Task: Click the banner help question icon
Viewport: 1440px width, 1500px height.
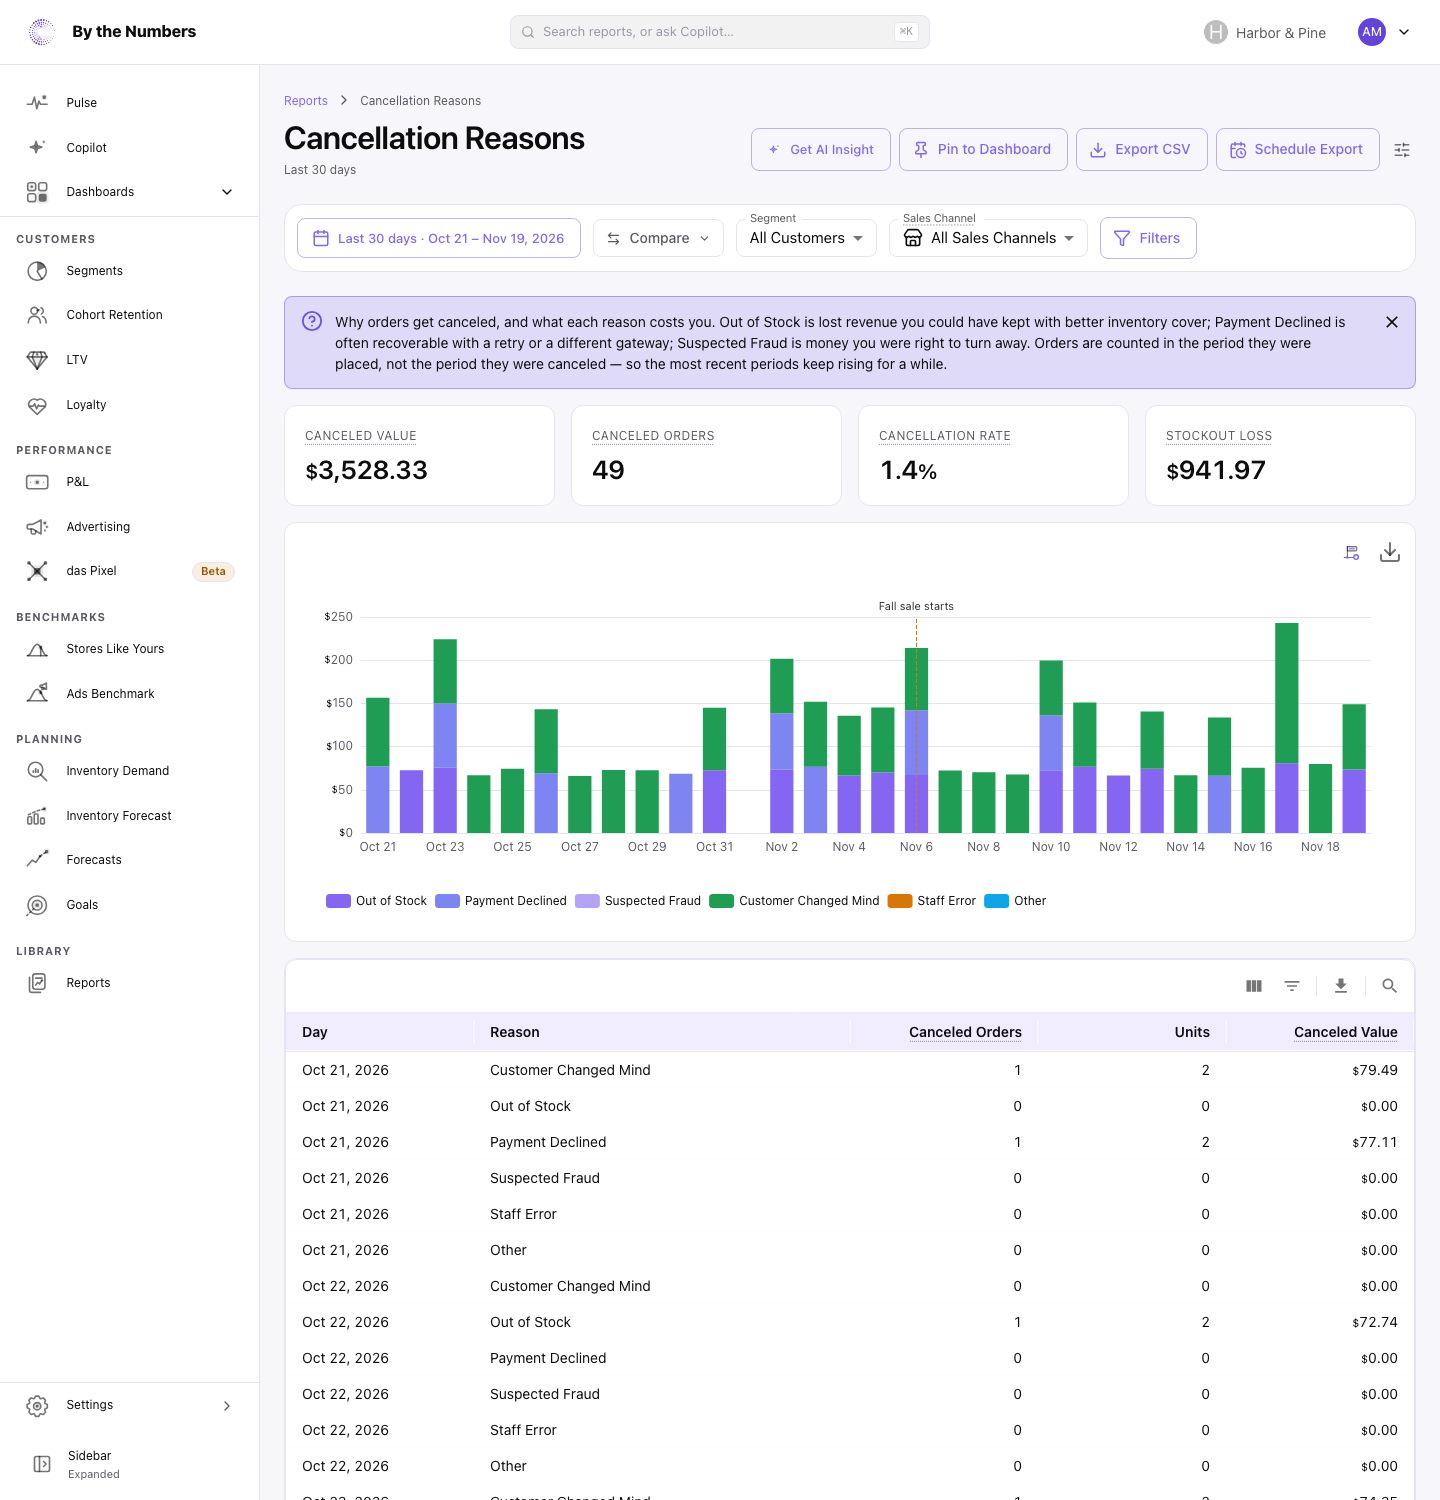Action: click(312, 321)
